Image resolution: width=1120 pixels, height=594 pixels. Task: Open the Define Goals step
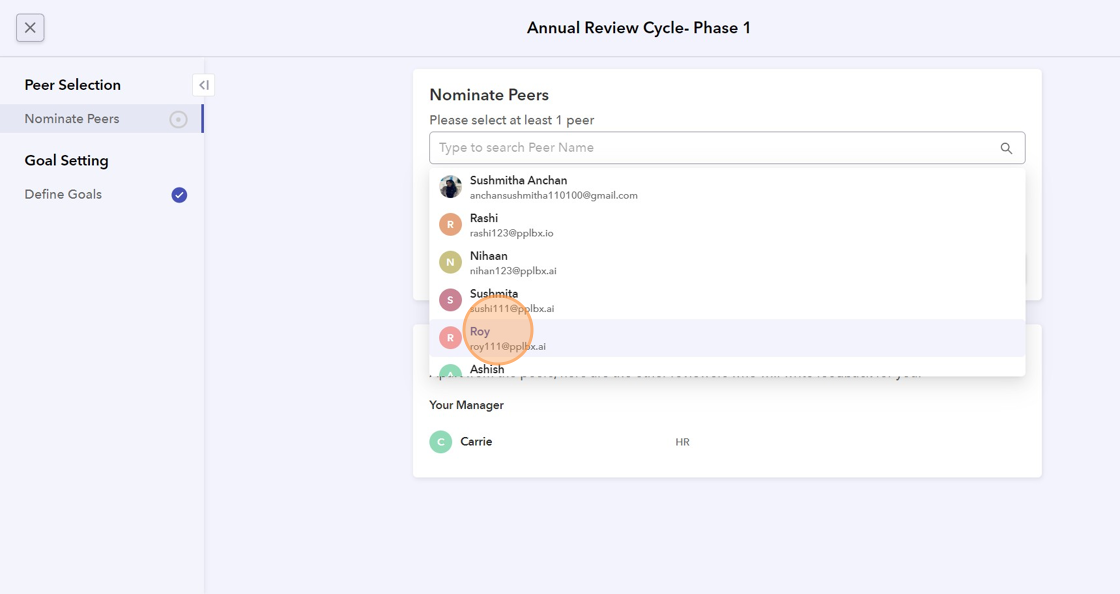coord(63,195)
